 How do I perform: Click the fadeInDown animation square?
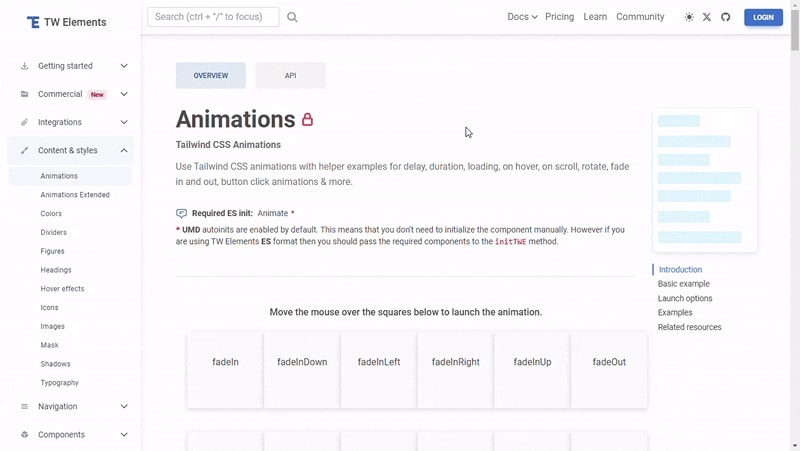(302, 362)
